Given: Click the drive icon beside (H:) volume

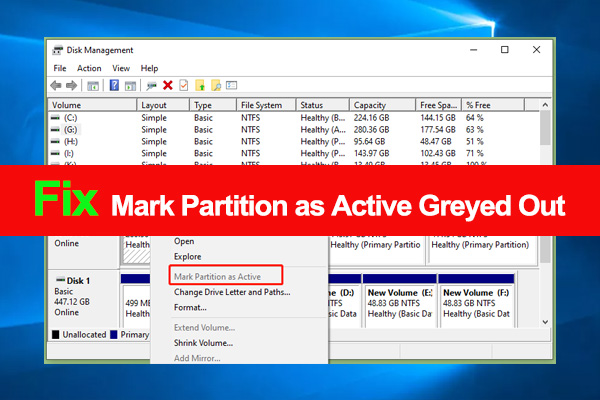Looking at the screenshot, I should coord(55,141).
